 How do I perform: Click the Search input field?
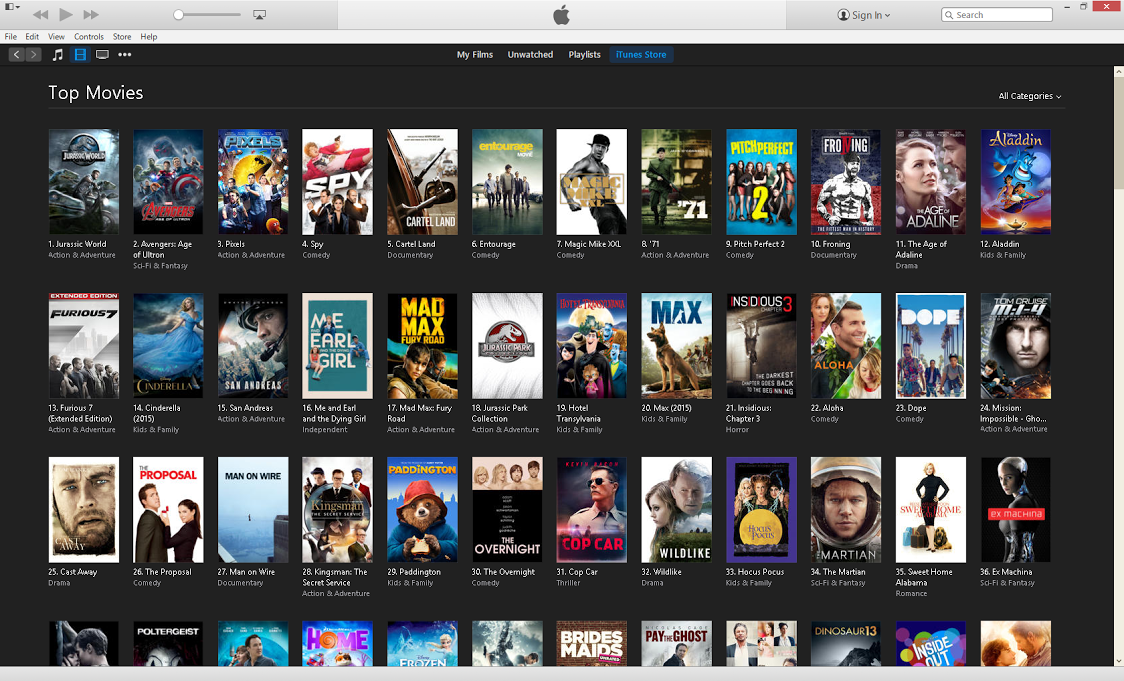tap(996, 14)
